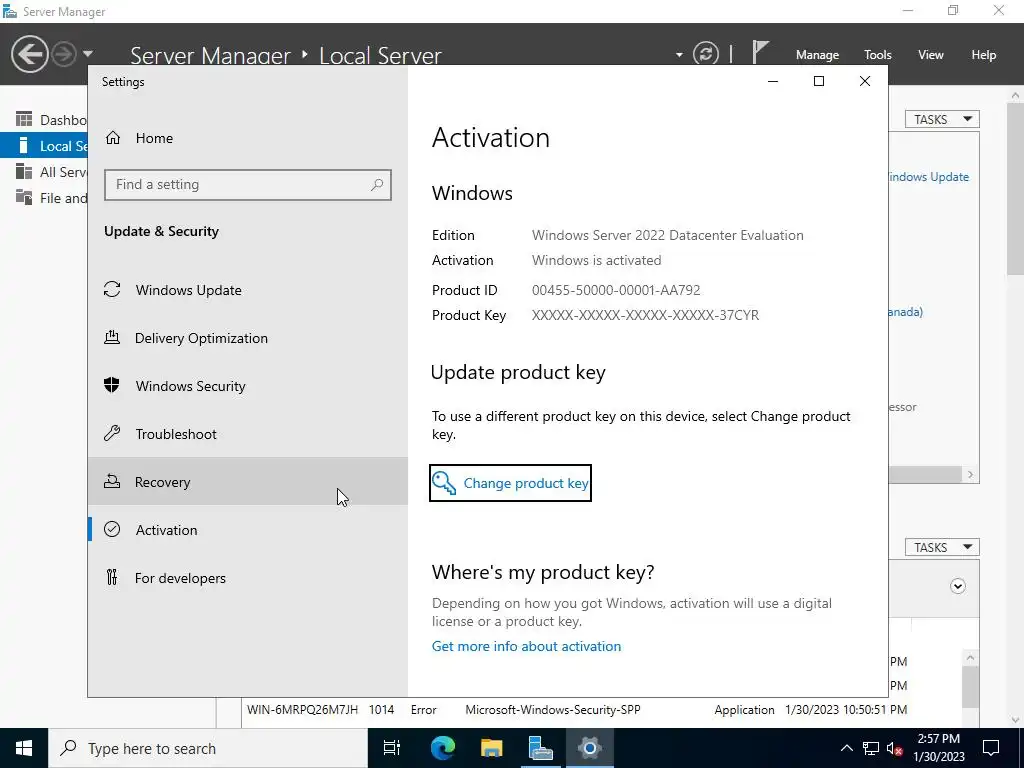Open navigation history dropdown arrow

[x=88, y=54]
